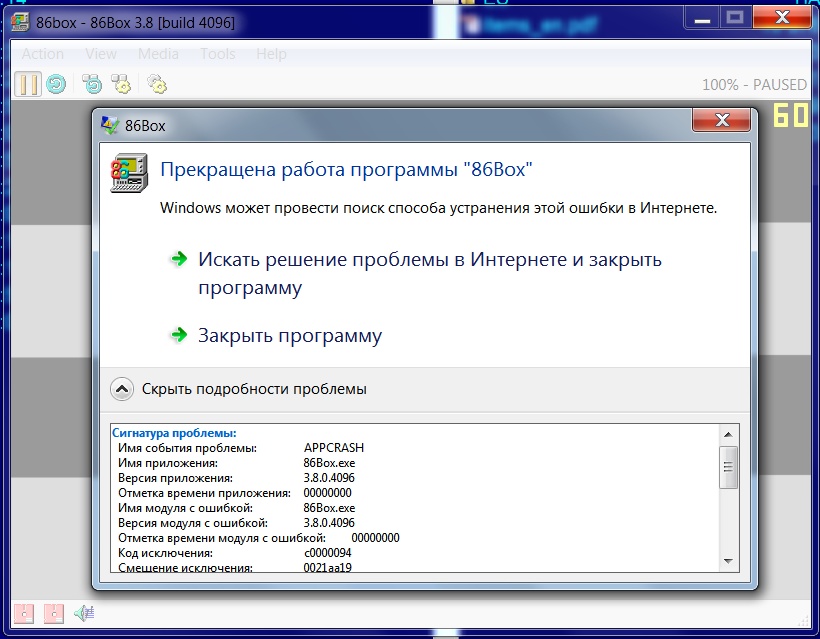Click the exception offset '0021aa19'

pos(327,568)
